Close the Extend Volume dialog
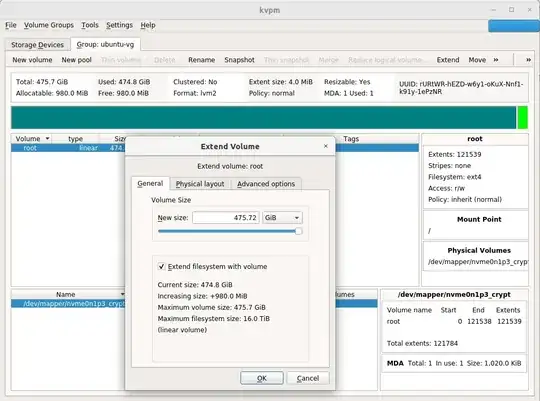 (x=325, y=146)
